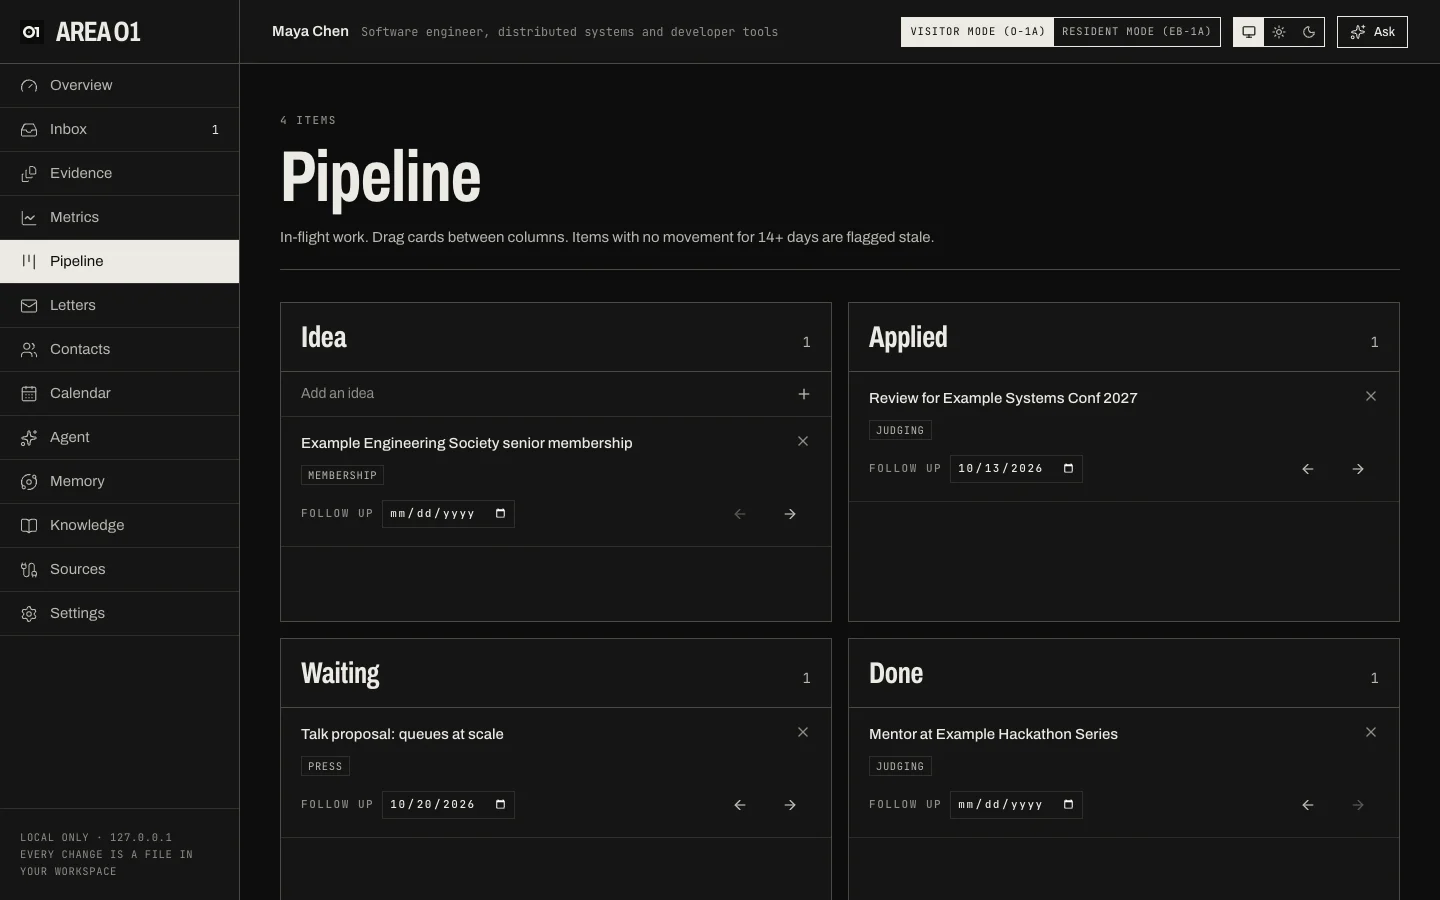Move Engineering Society membership card right
This screenshot has height=900, width=1440.
pyautogui.click(x=790, y=514)
